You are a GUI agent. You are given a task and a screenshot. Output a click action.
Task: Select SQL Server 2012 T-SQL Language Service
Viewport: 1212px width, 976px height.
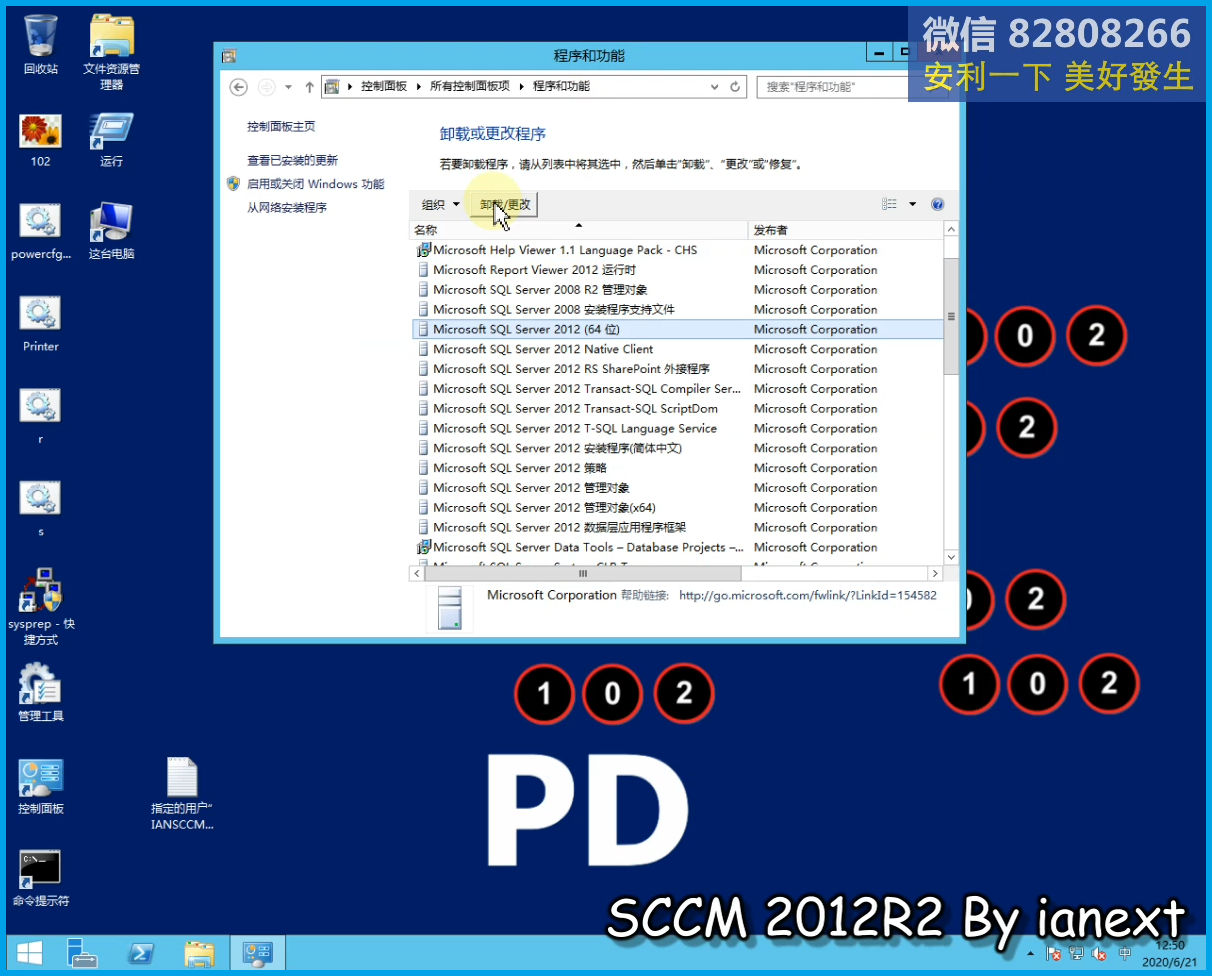677,429
